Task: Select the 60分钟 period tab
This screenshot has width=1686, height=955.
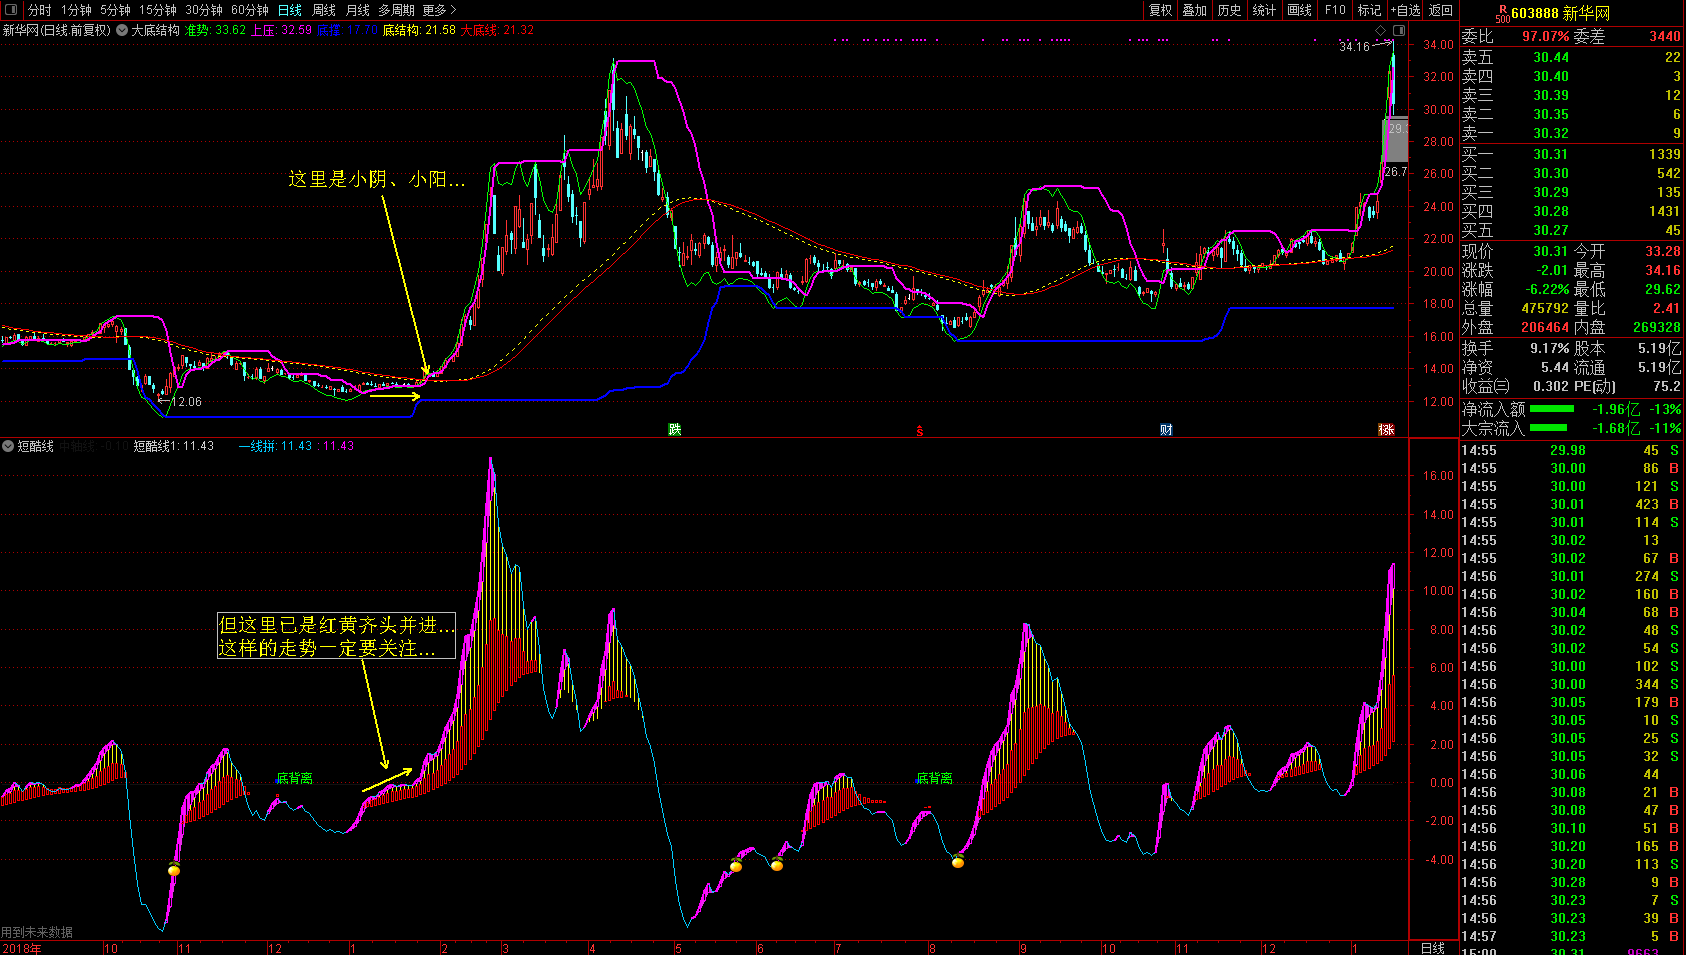Action: (x=249, y=10)
